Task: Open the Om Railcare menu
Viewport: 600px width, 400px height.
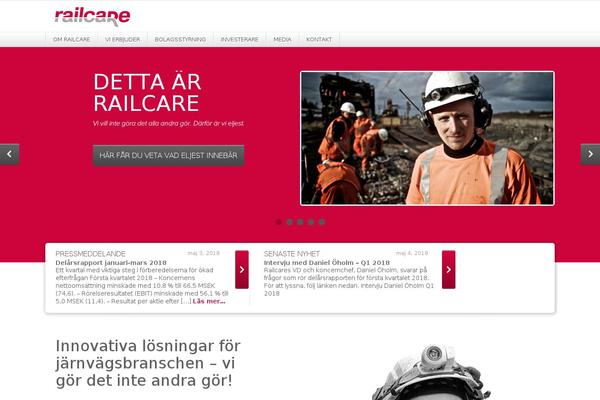Action: point(72,39)
